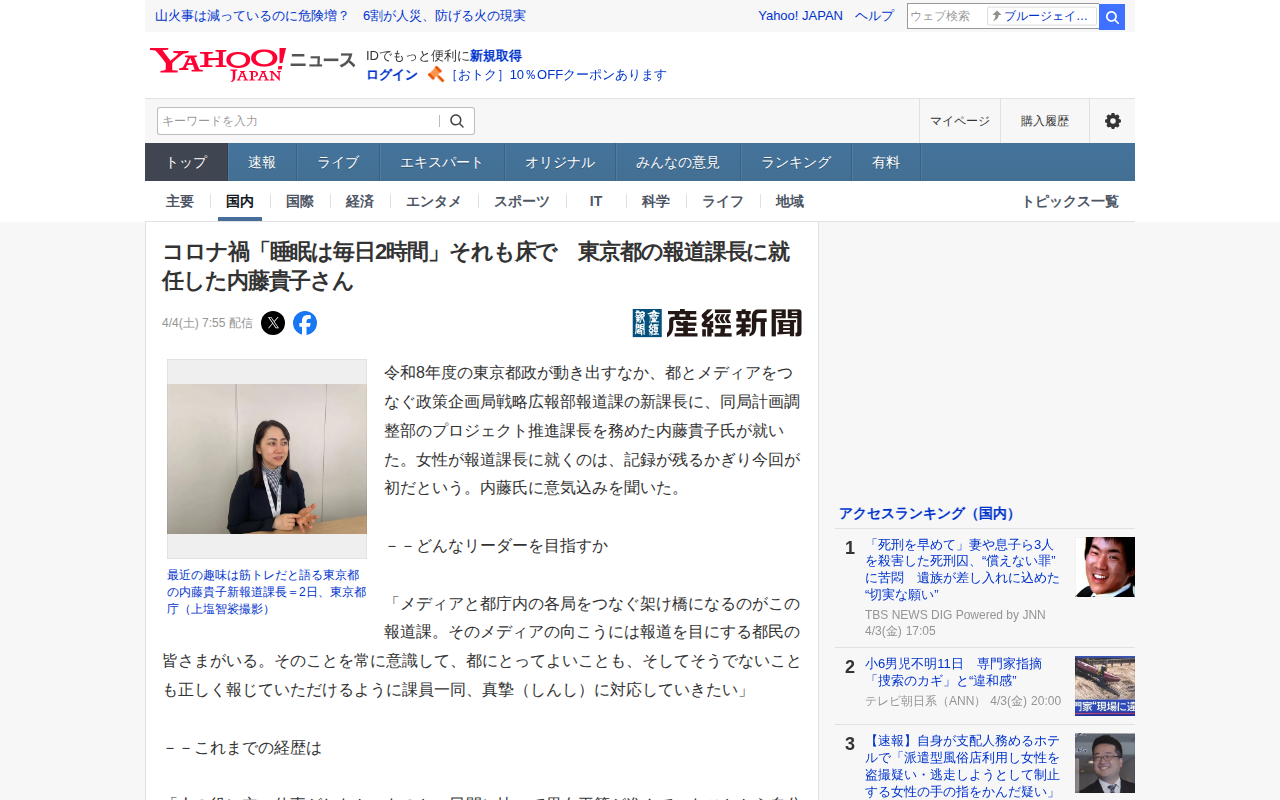Click into the ウェブ検索 input field
Screen dimensions: 1280x800
point(946,17)
